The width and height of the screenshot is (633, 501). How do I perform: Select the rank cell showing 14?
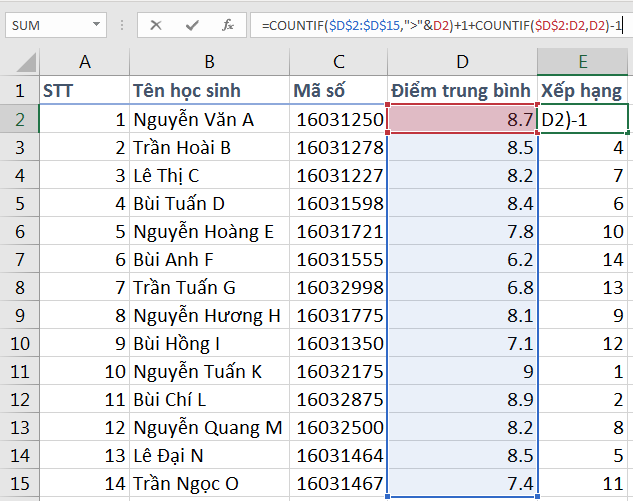click(584, 287)
